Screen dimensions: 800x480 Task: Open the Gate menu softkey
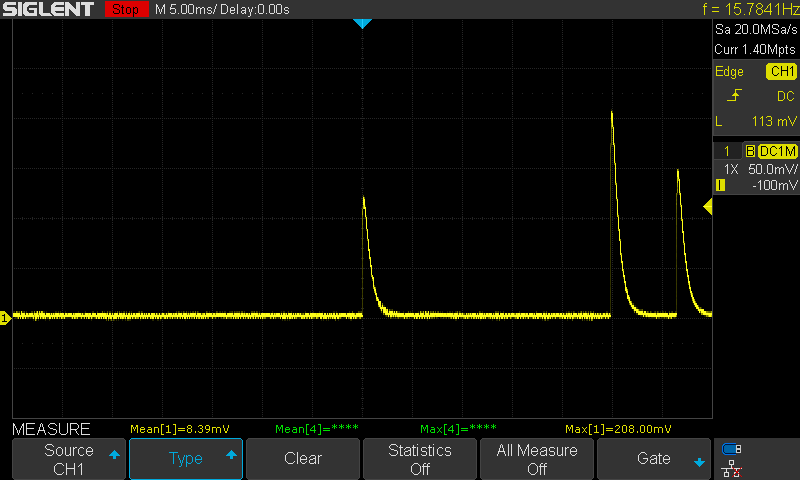pos(654,459)
